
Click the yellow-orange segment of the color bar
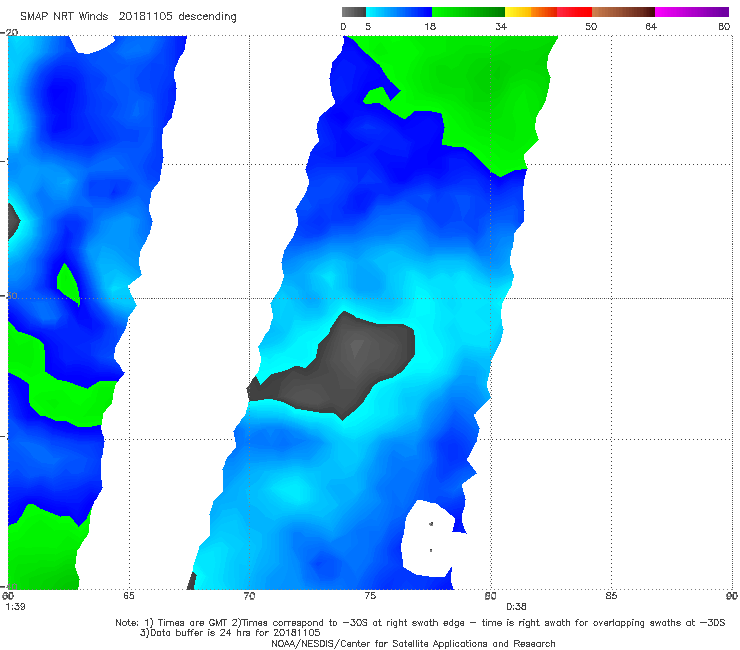coord(531,12)
